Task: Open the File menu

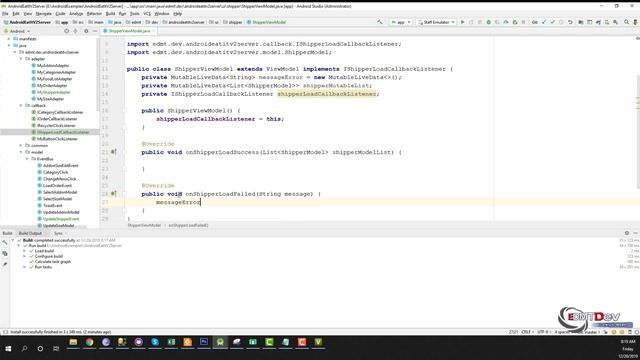Action: (5, 13)
